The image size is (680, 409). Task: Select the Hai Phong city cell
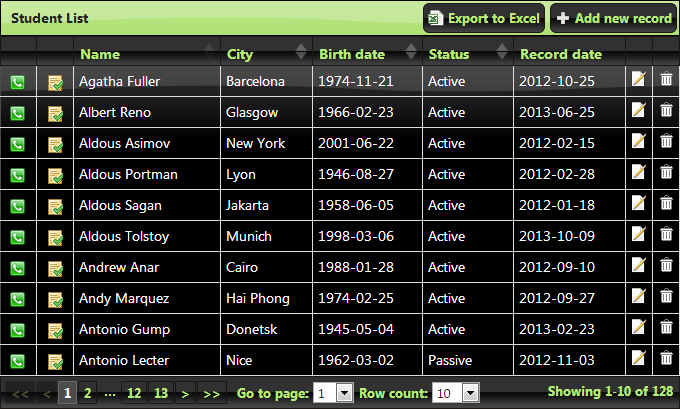pyautogui.click(x=267, y=298)
